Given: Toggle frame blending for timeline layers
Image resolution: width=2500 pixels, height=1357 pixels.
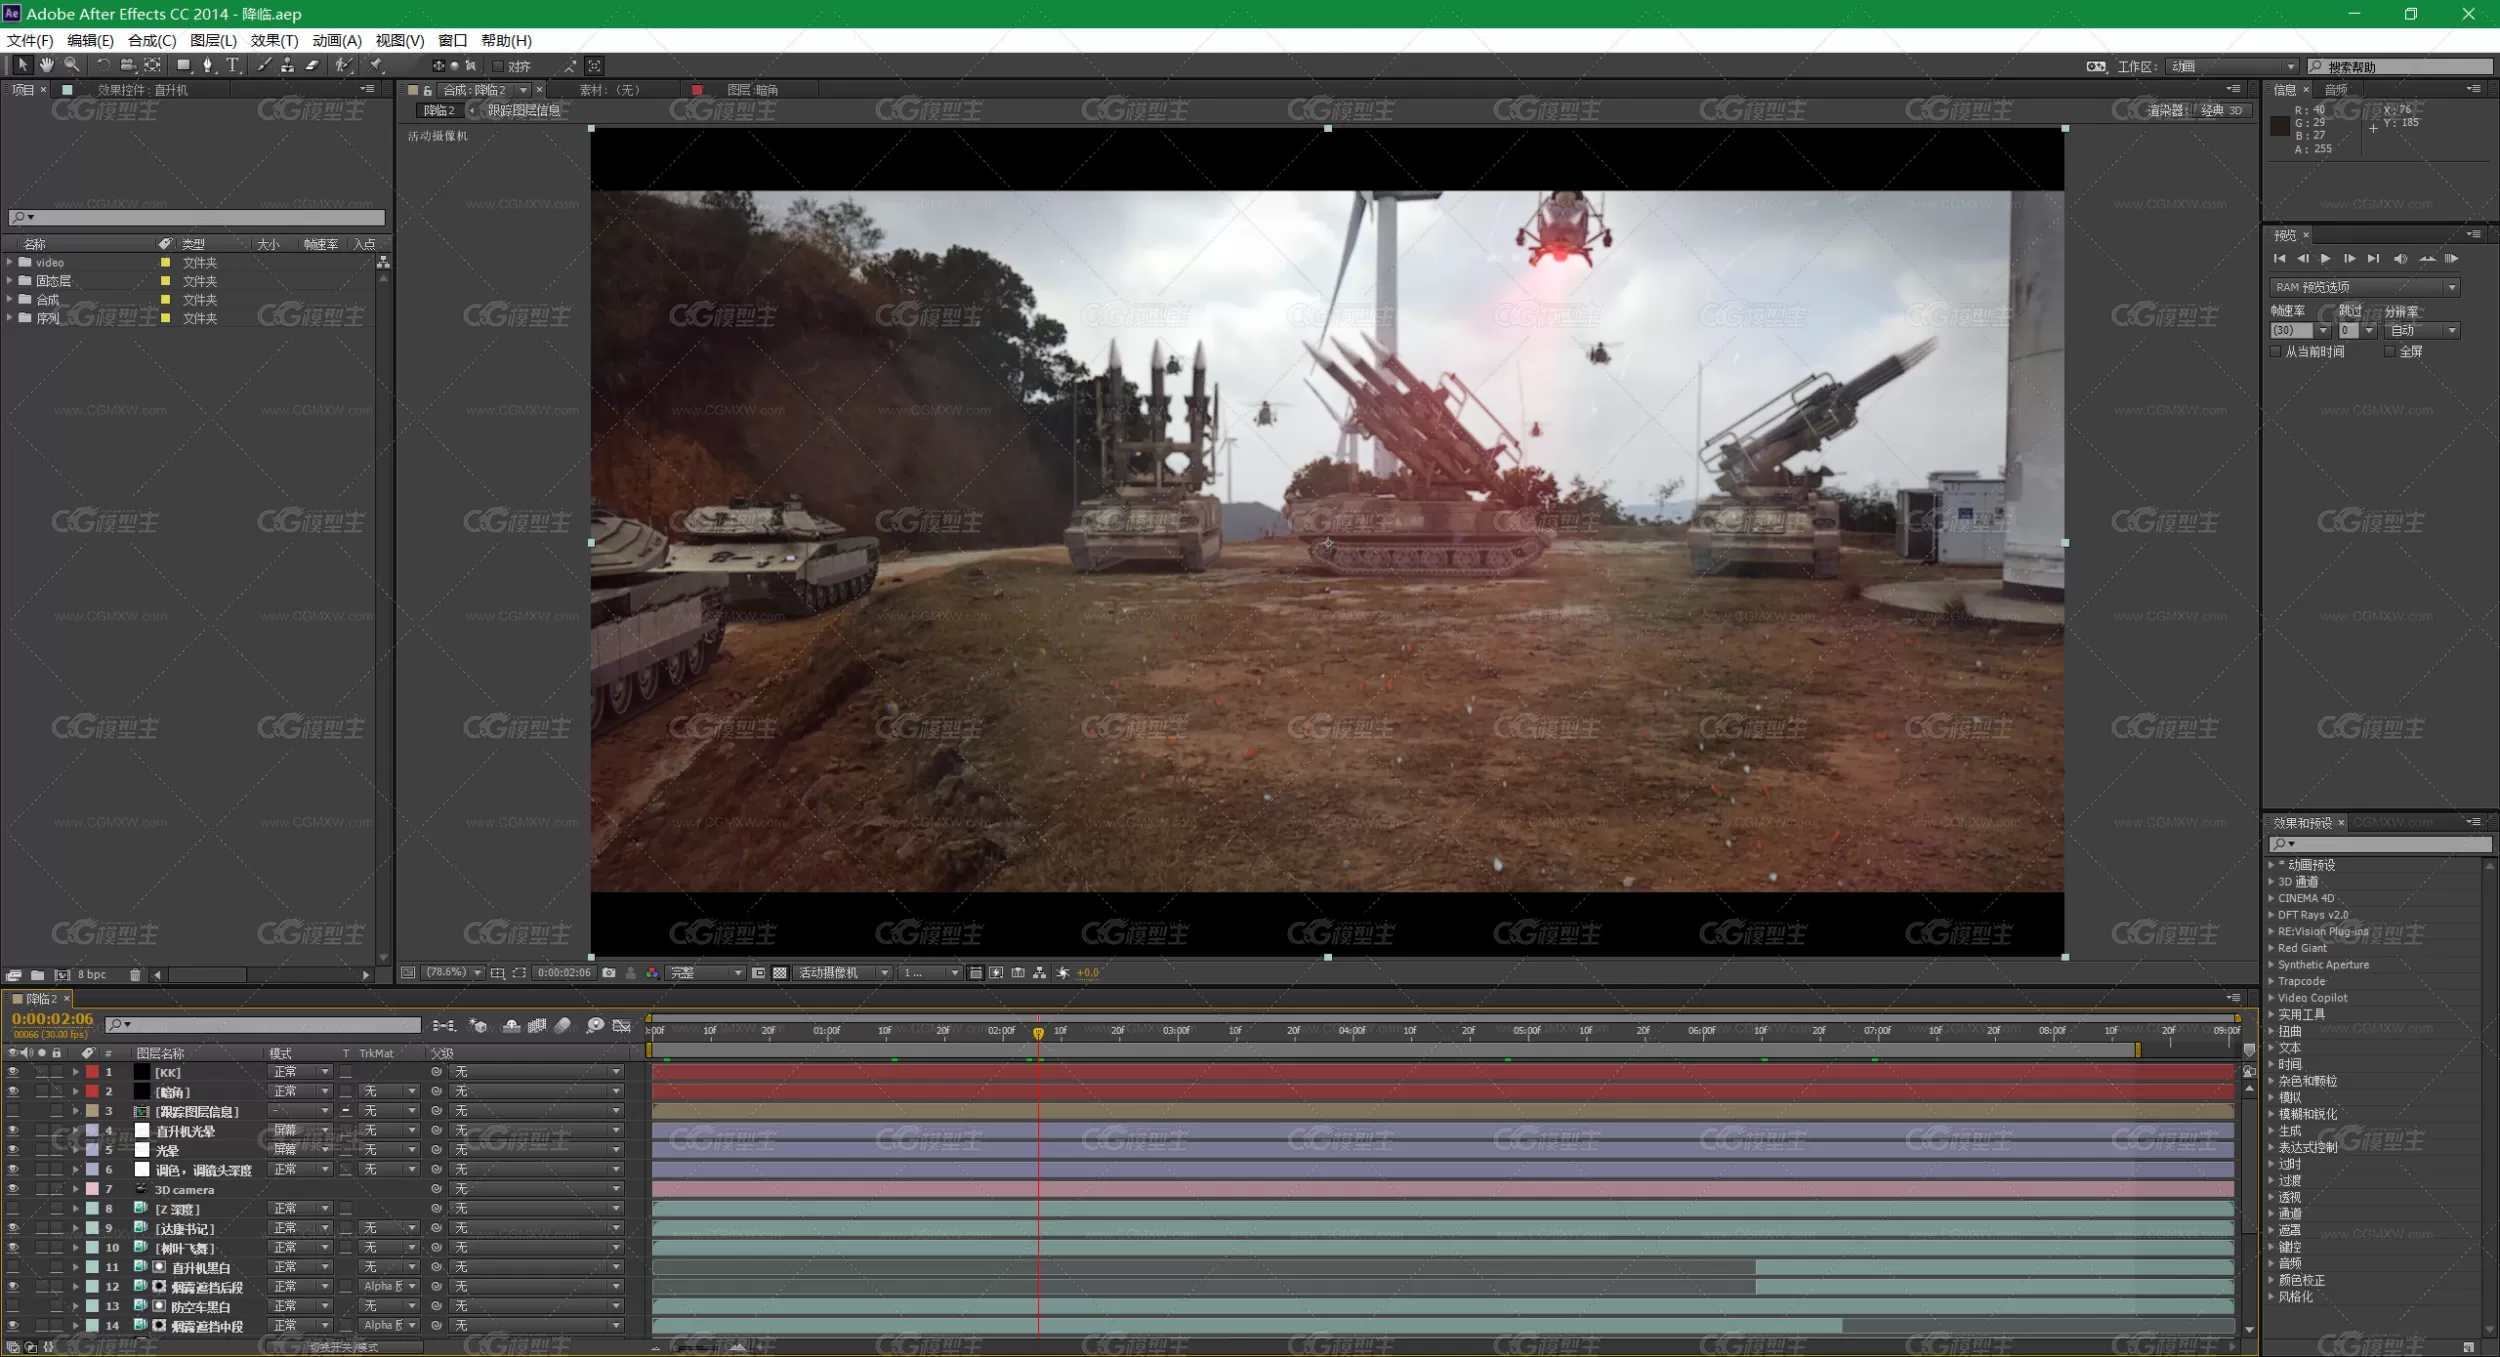Looking at the screenshot, I should pos(537,1026).
